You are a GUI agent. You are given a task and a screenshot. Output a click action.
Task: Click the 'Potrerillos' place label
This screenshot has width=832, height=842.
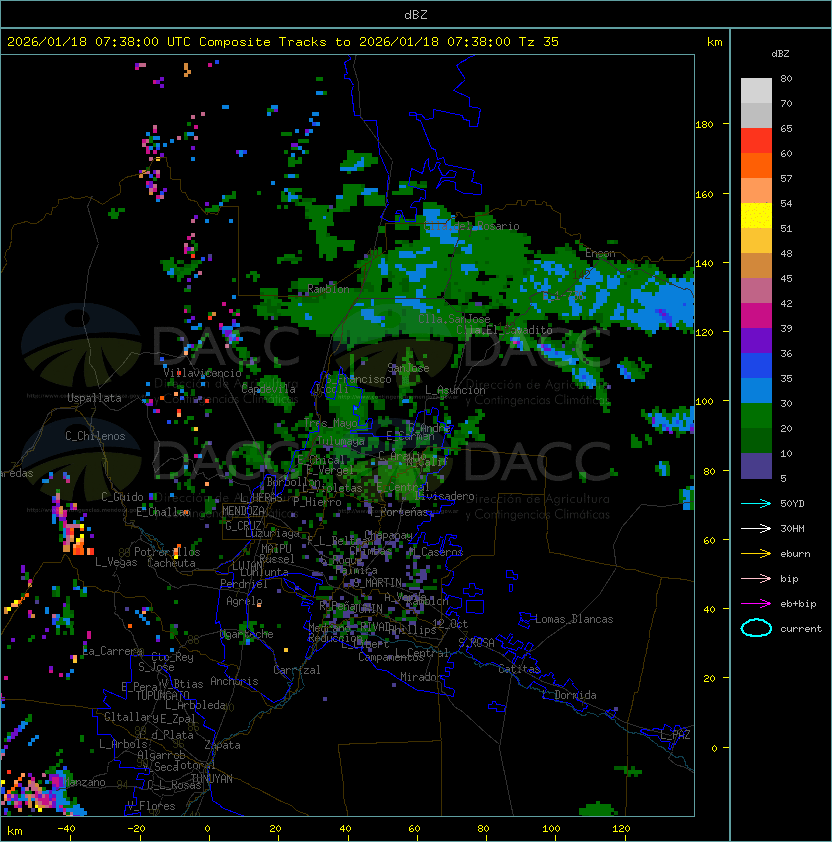click(x=167, y=552)
